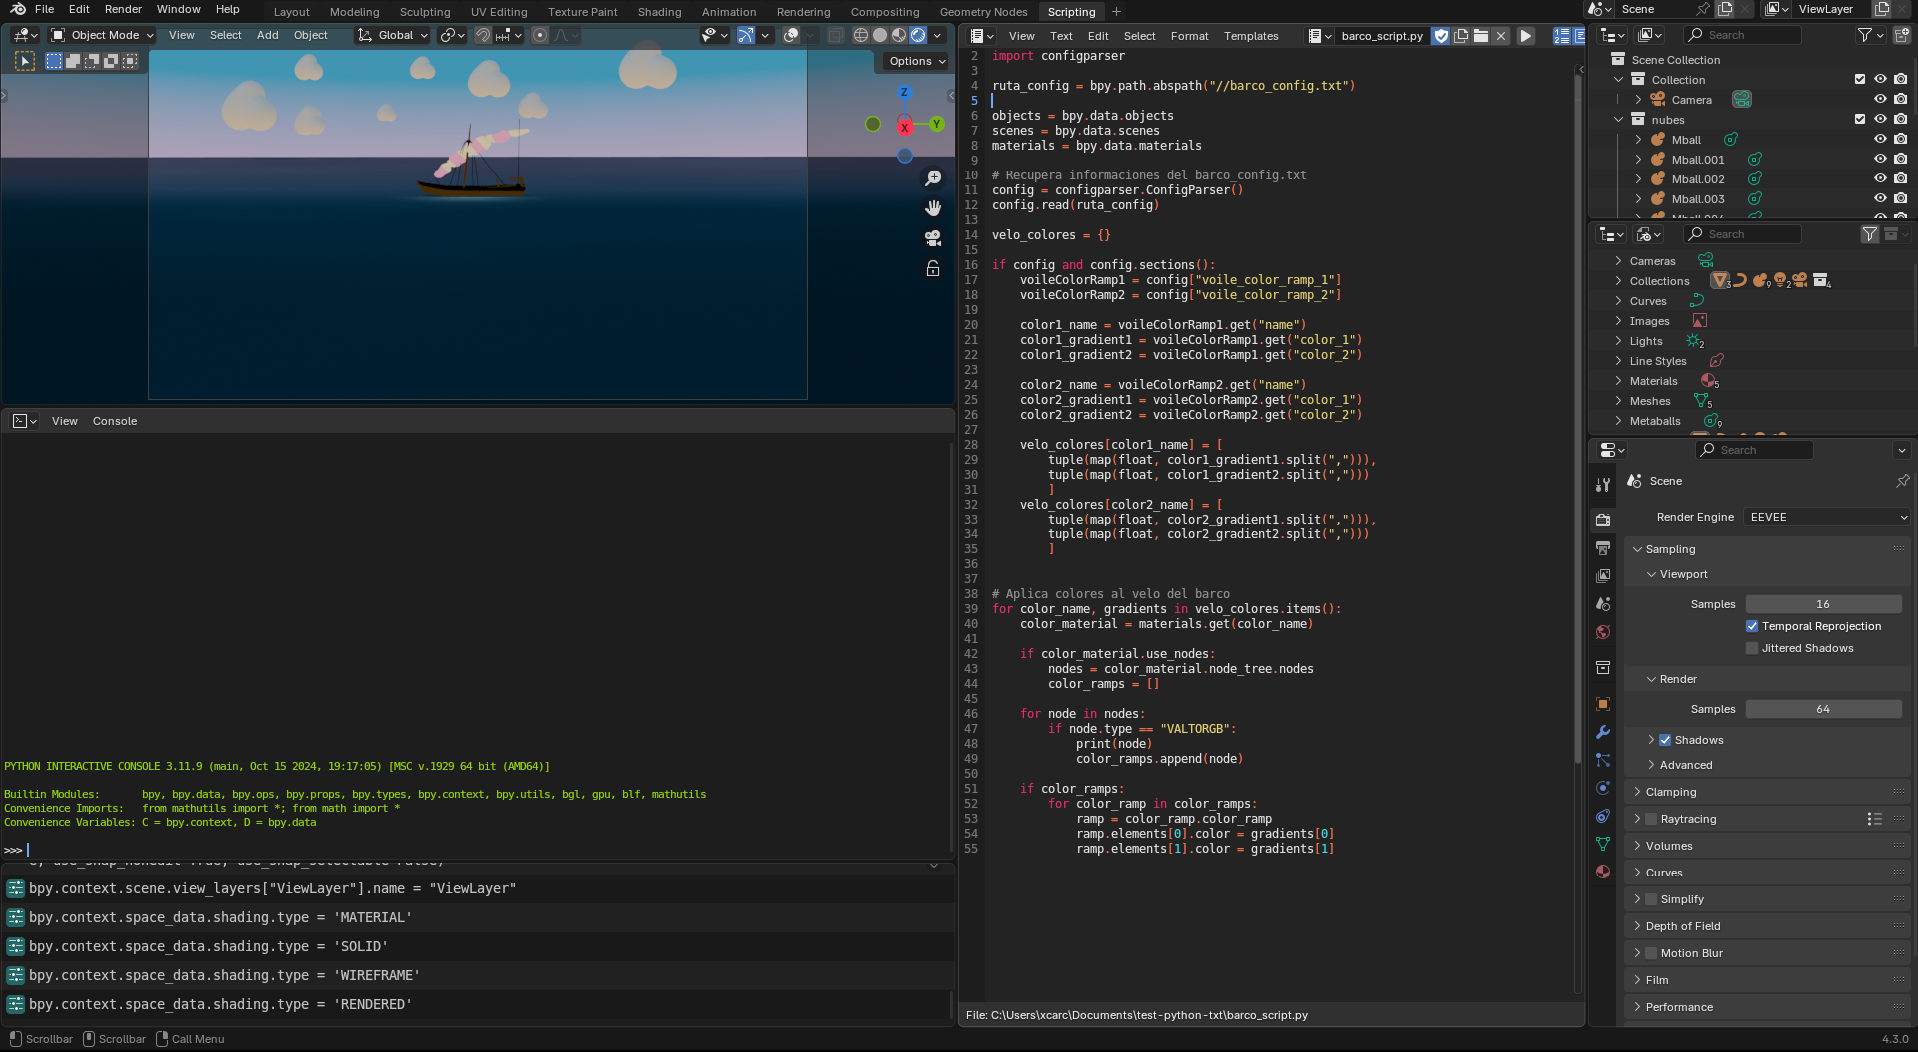1918x1052 pixels.
Task: Adjust the Render Samples 64 slider
Action: click(1823, 709)
